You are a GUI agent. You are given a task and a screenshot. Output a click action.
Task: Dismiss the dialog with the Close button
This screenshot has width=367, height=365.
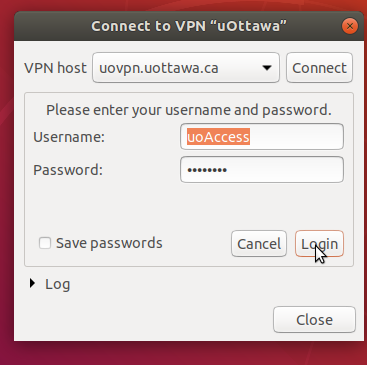(314, 320)
